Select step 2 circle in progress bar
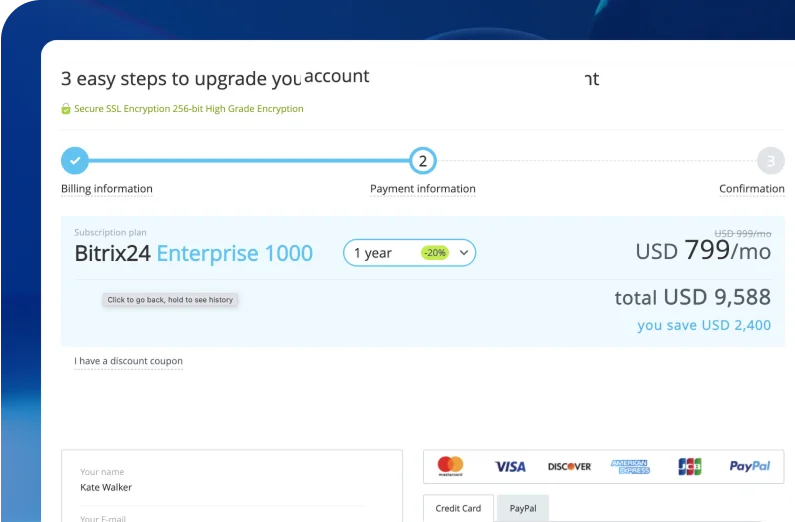This screenshot has width=795, height=522. point(423,160)
